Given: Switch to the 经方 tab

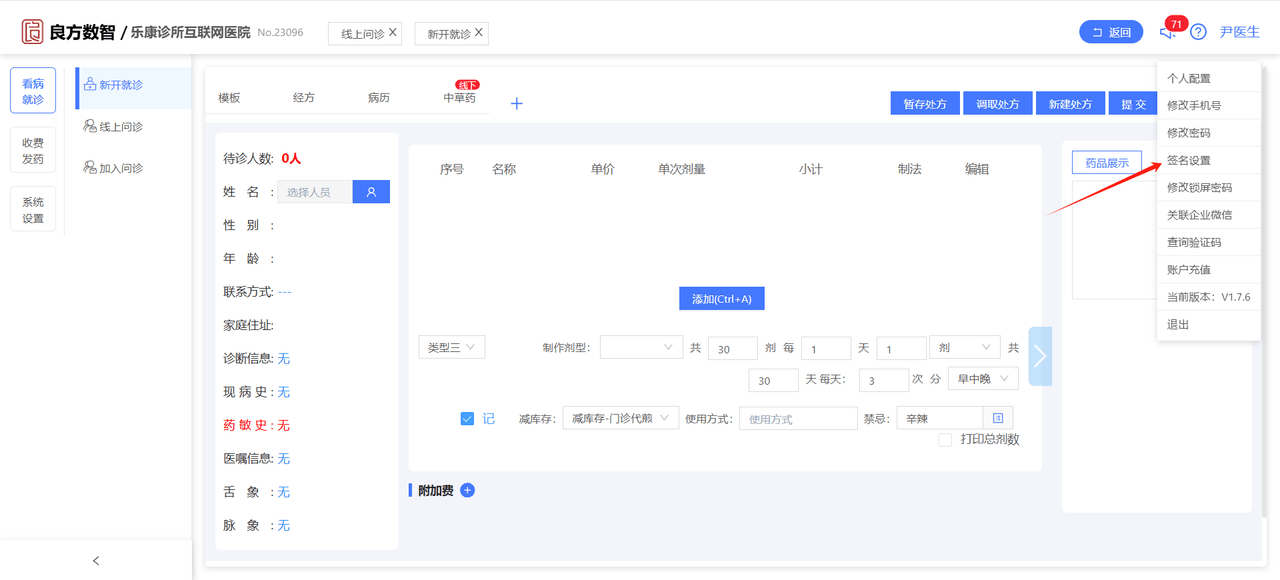Looking at the screenshot, I should coord(304,98).
